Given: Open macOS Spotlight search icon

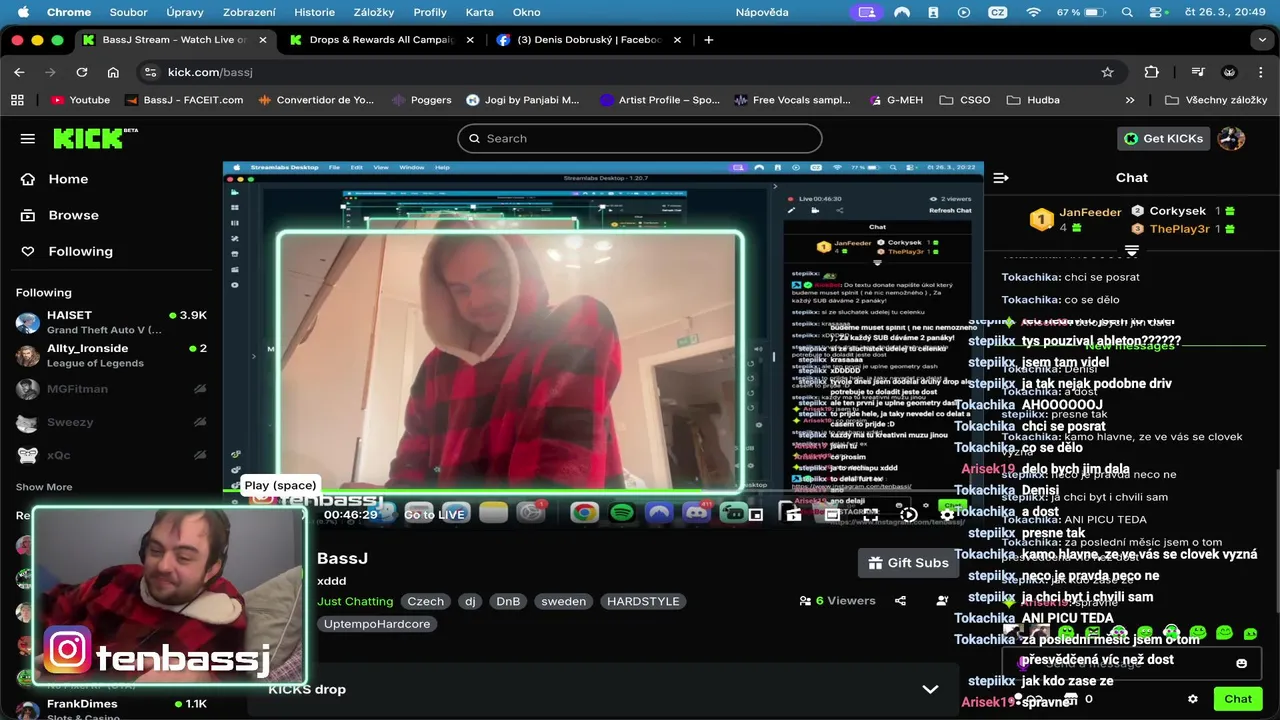Looking at the screenshot, I should click(1127, 12).
